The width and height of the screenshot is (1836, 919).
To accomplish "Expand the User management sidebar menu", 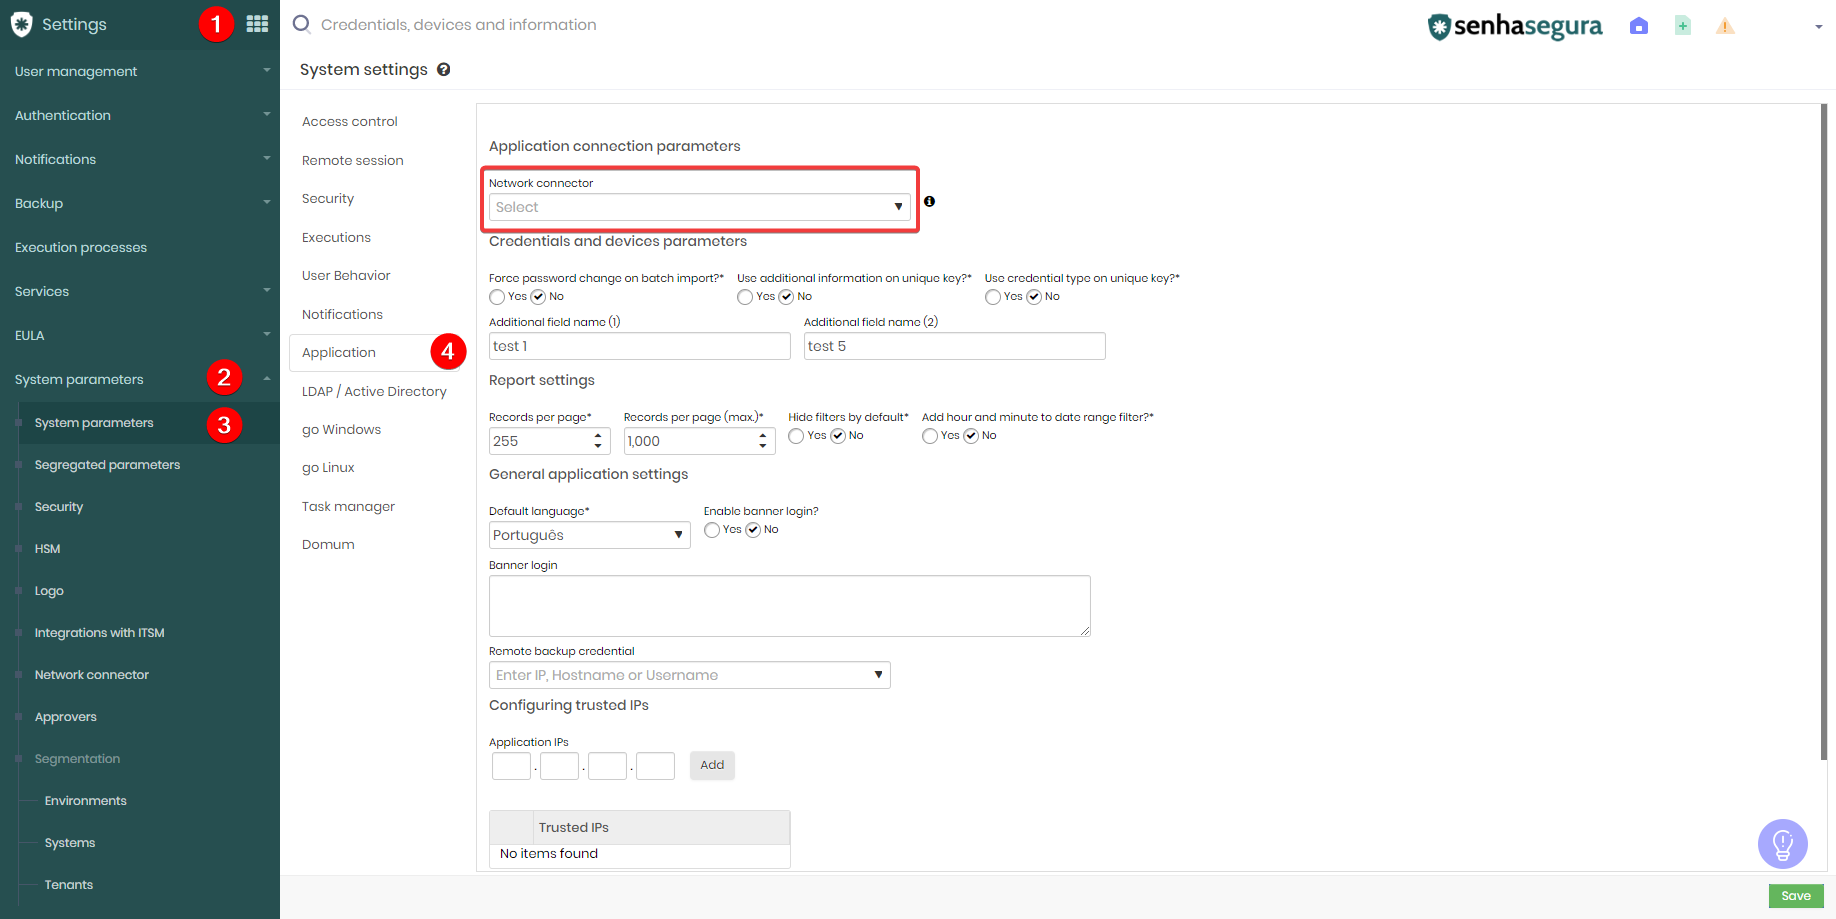I will [140, 71].
